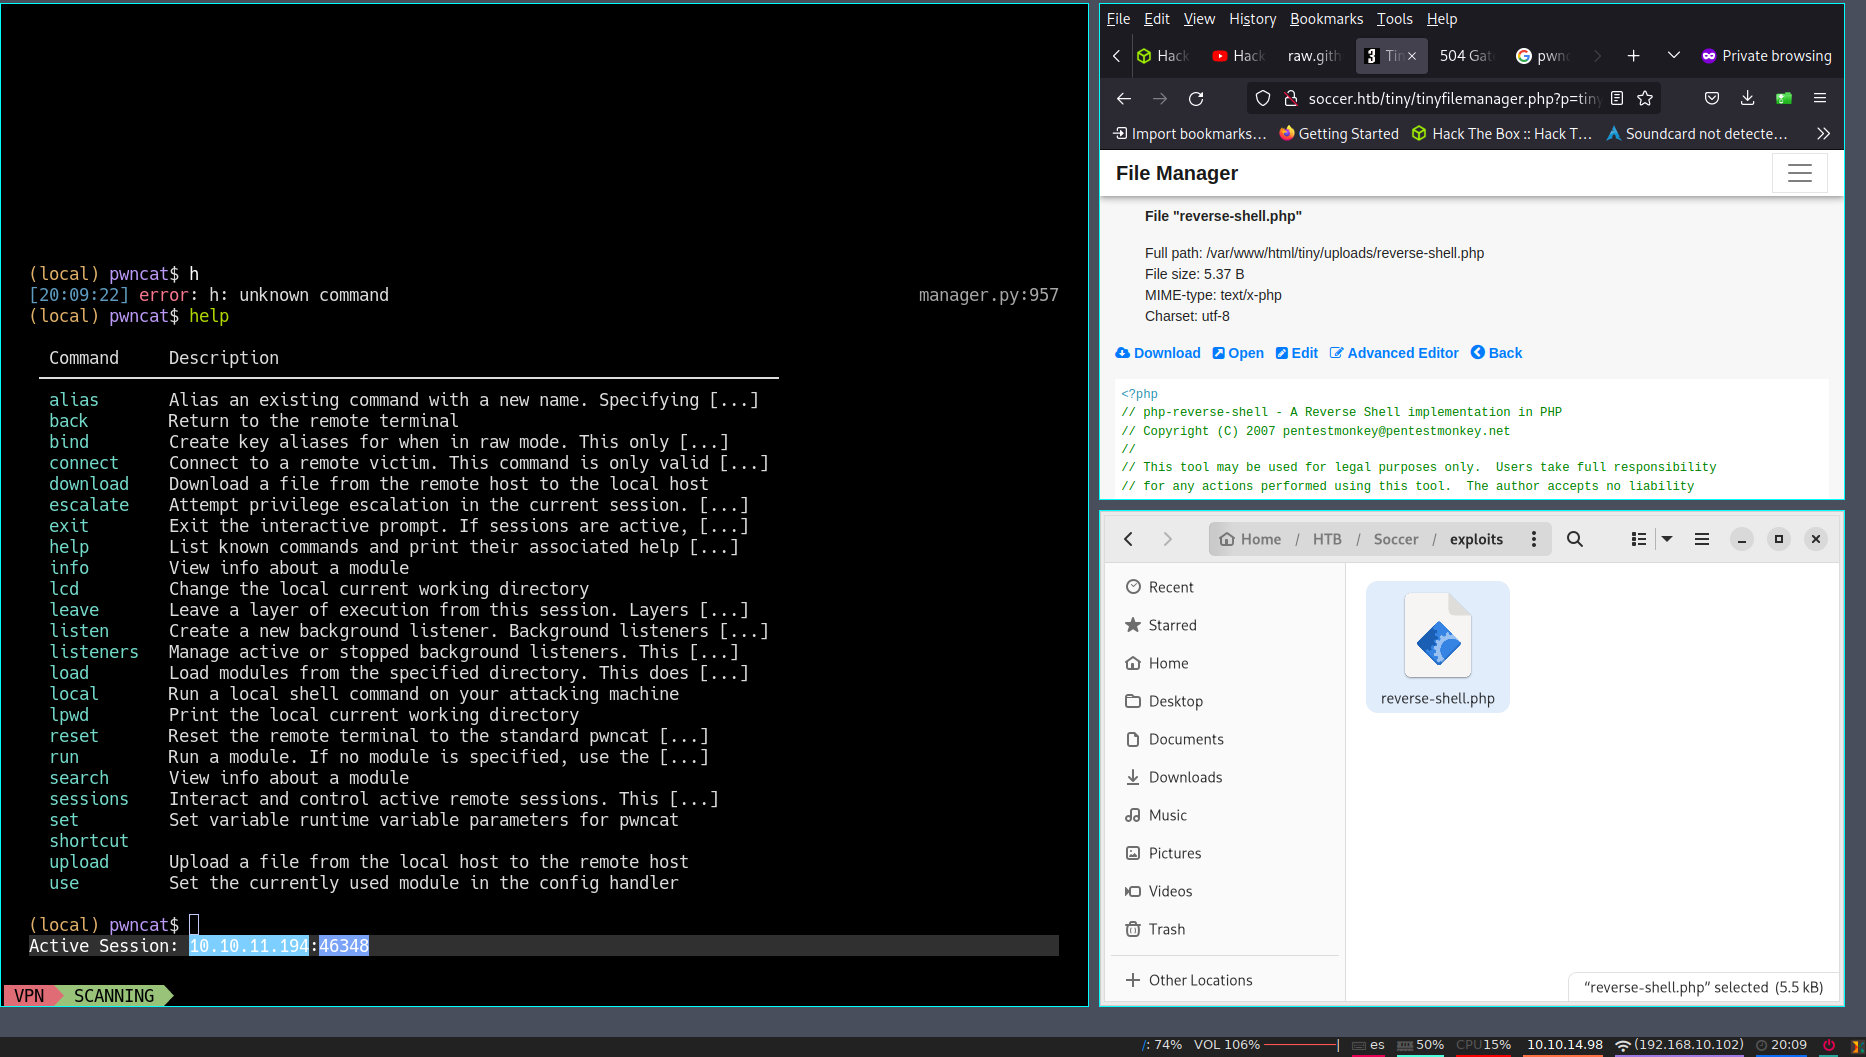Image resolution: width=1866 pixels, height=1057 pixels.
Task: Open reverse-shell.php via Open link
Action: click(1238, 353)
